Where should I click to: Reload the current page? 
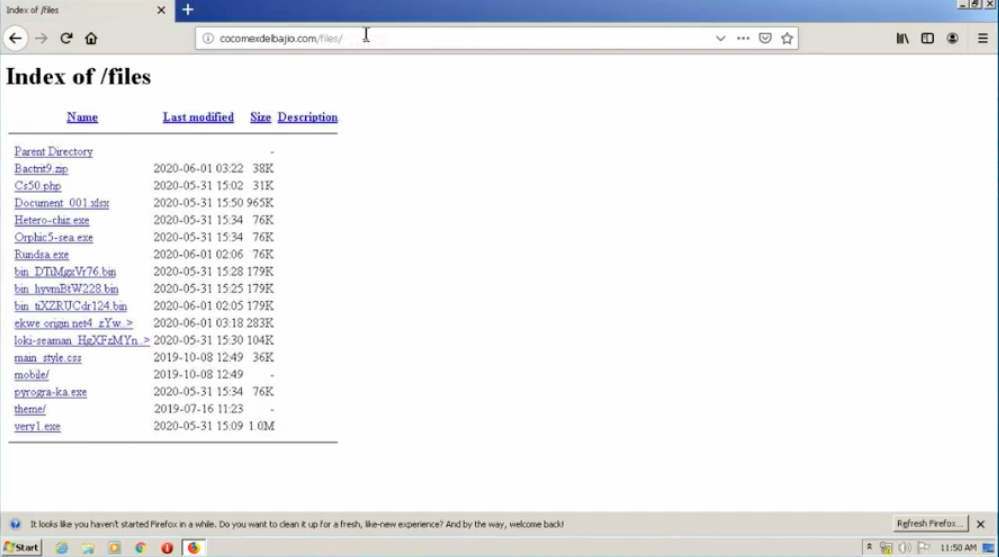66,38
